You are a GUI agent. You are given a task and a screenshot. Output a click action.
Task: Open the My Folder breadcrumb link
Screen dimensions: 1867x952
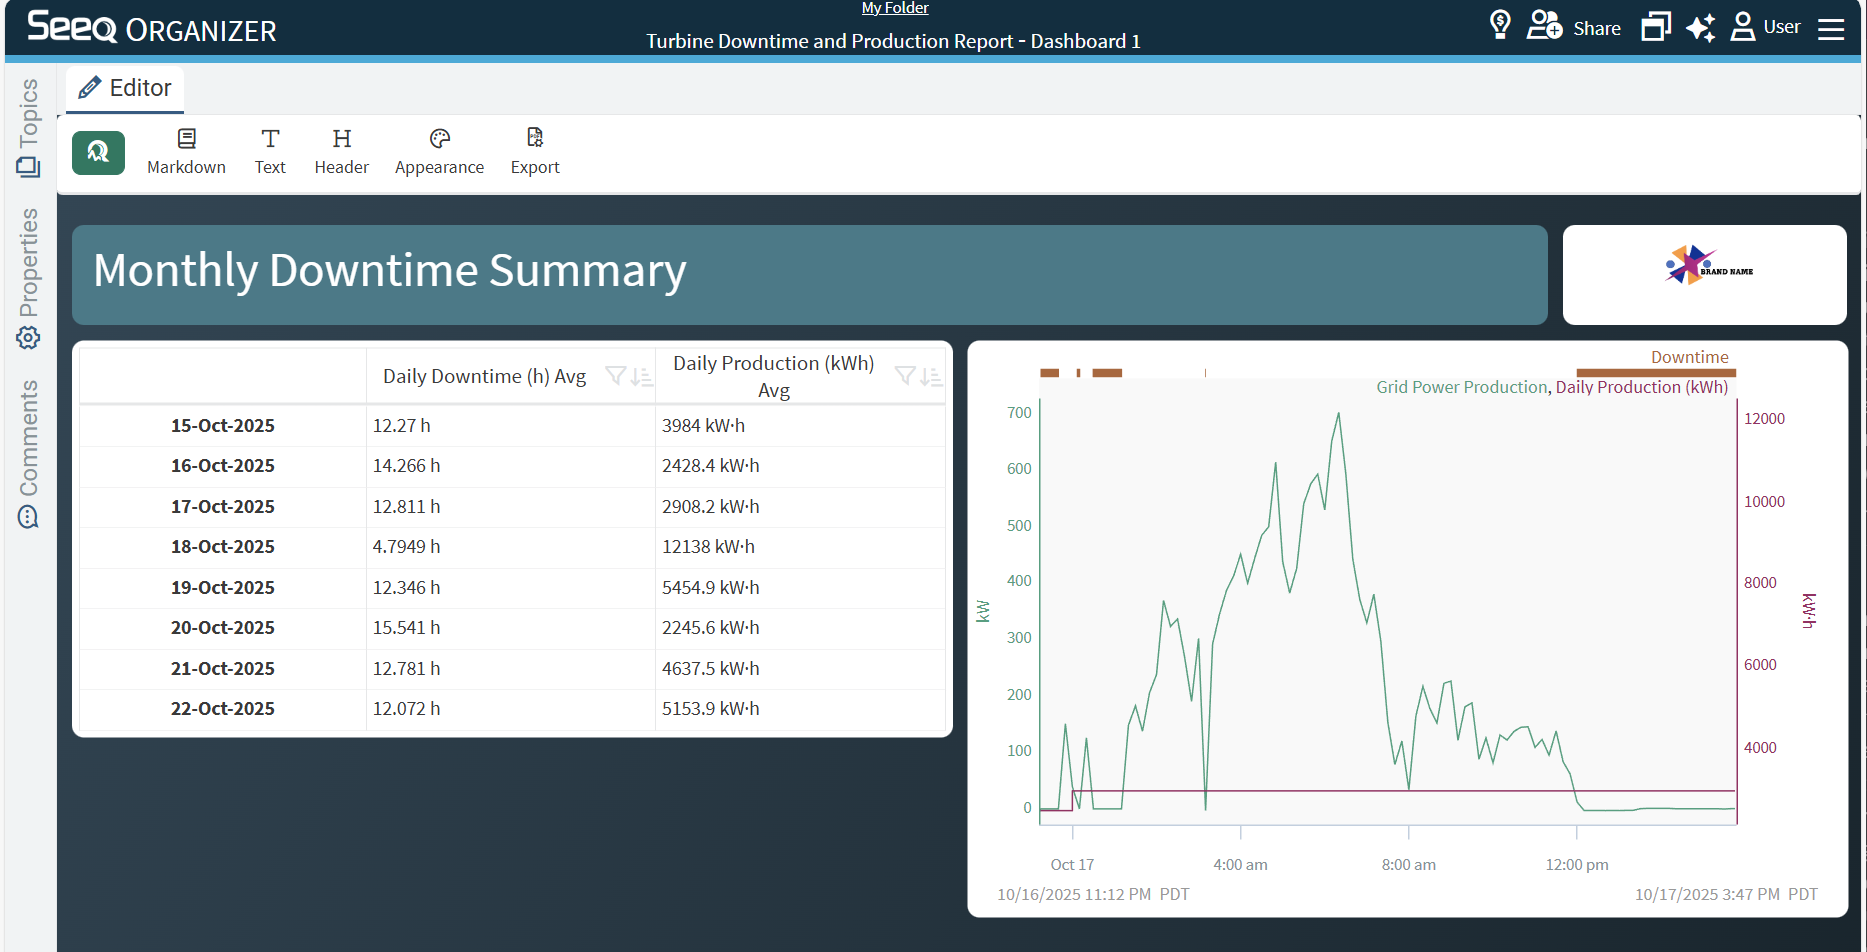895,8
